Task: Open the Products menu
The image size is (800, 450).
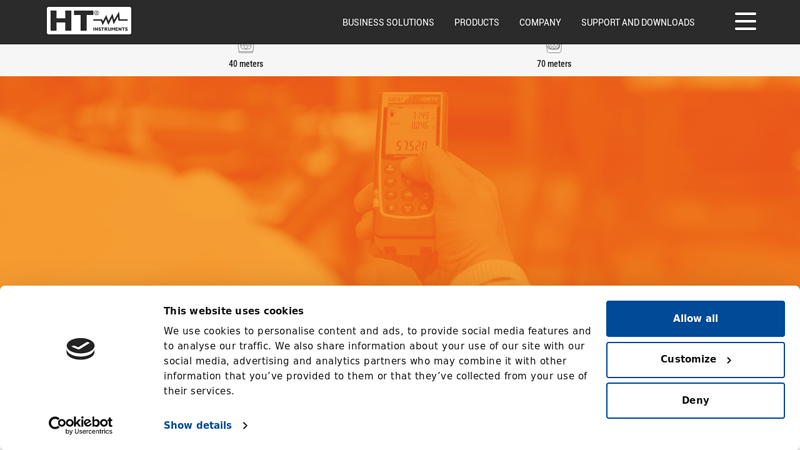Action: (477, 22)
